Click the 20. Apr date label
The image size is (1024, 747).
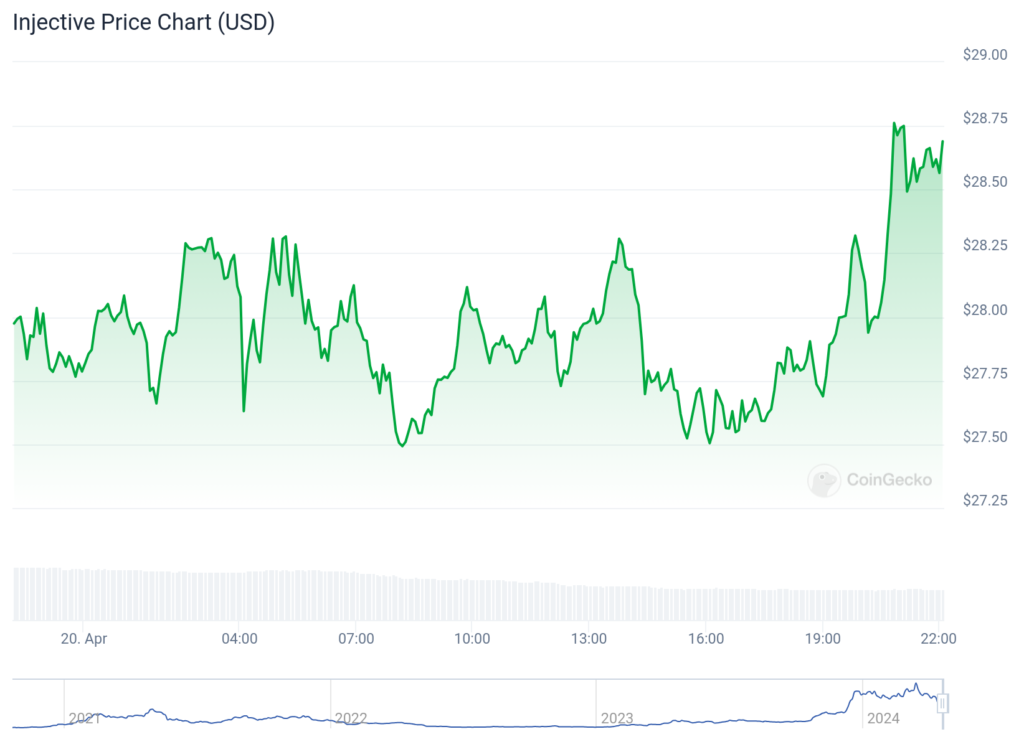(x=84, y=639)
